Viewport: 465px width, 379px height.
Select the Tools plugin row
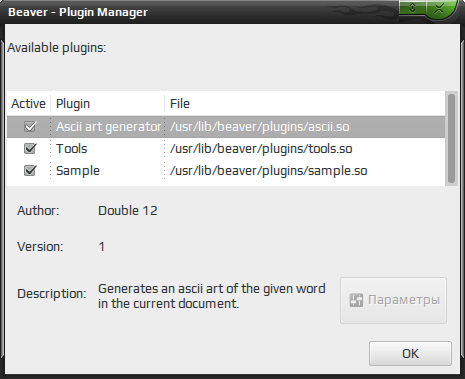click(226, 149)
